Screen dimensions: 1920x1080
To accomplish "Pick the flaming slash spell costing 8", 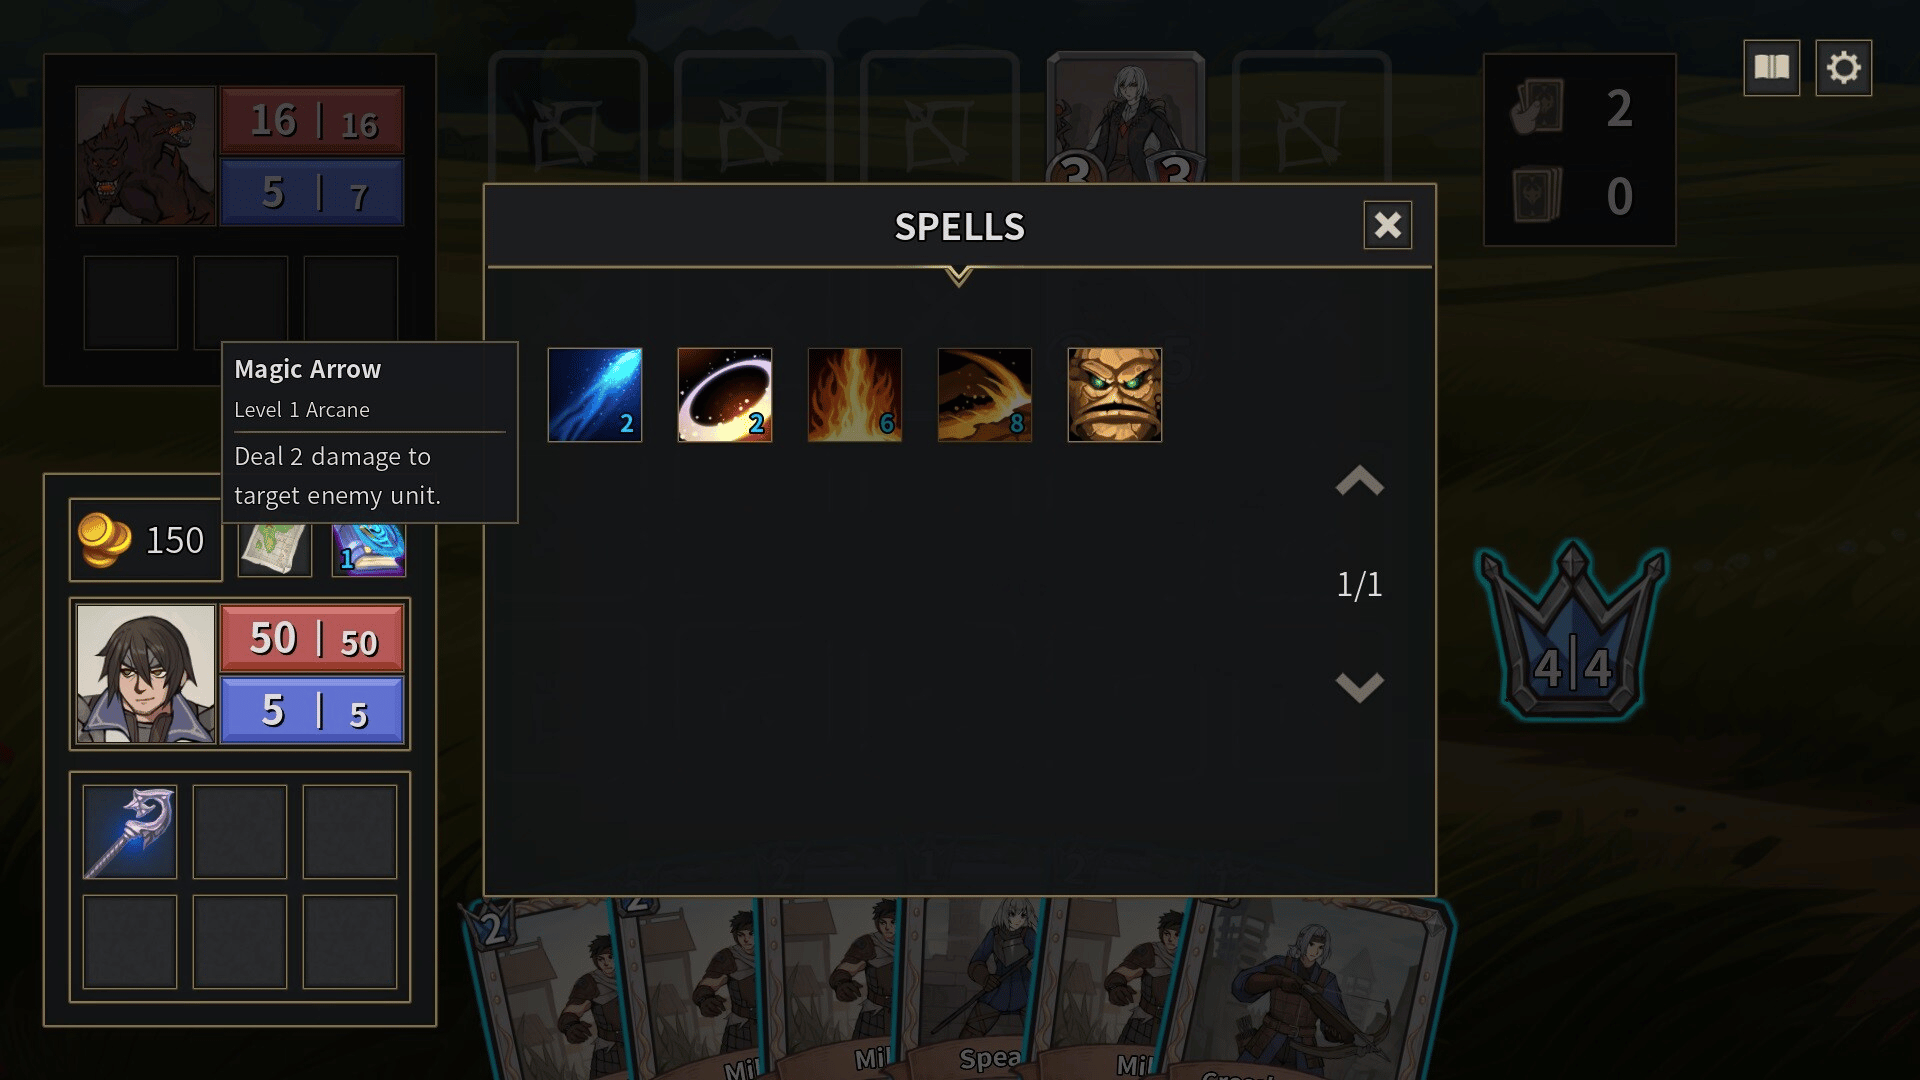I will (984, 394).
